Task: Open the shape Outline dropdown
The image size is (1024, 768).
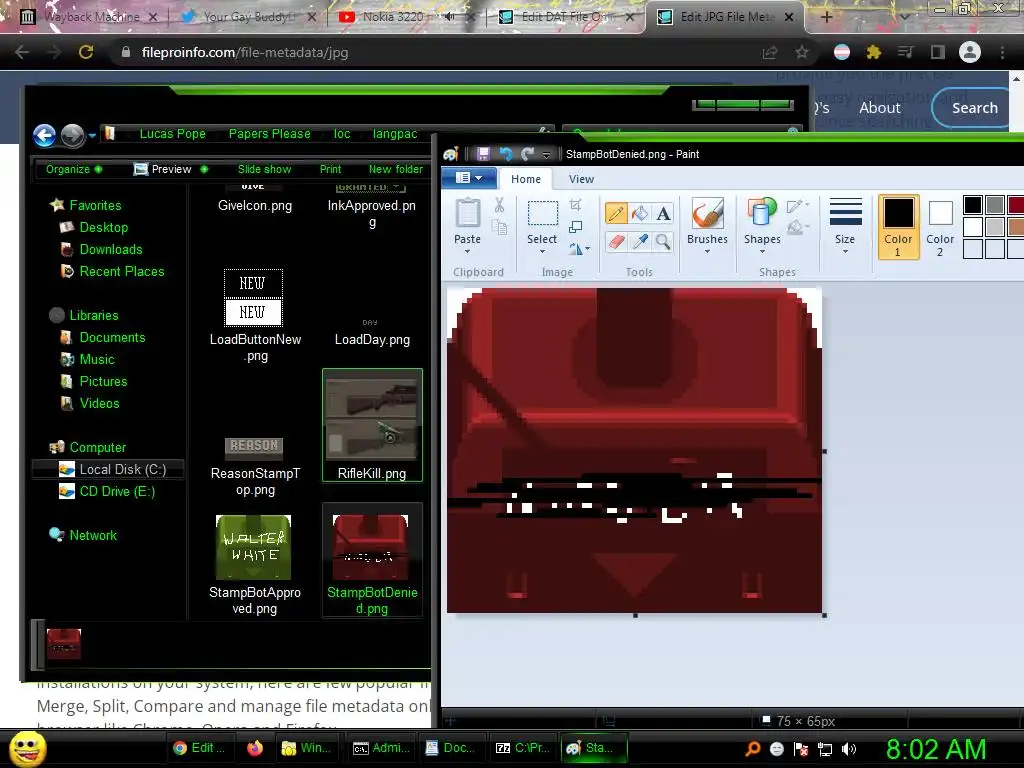Action: tap(798, 206)
